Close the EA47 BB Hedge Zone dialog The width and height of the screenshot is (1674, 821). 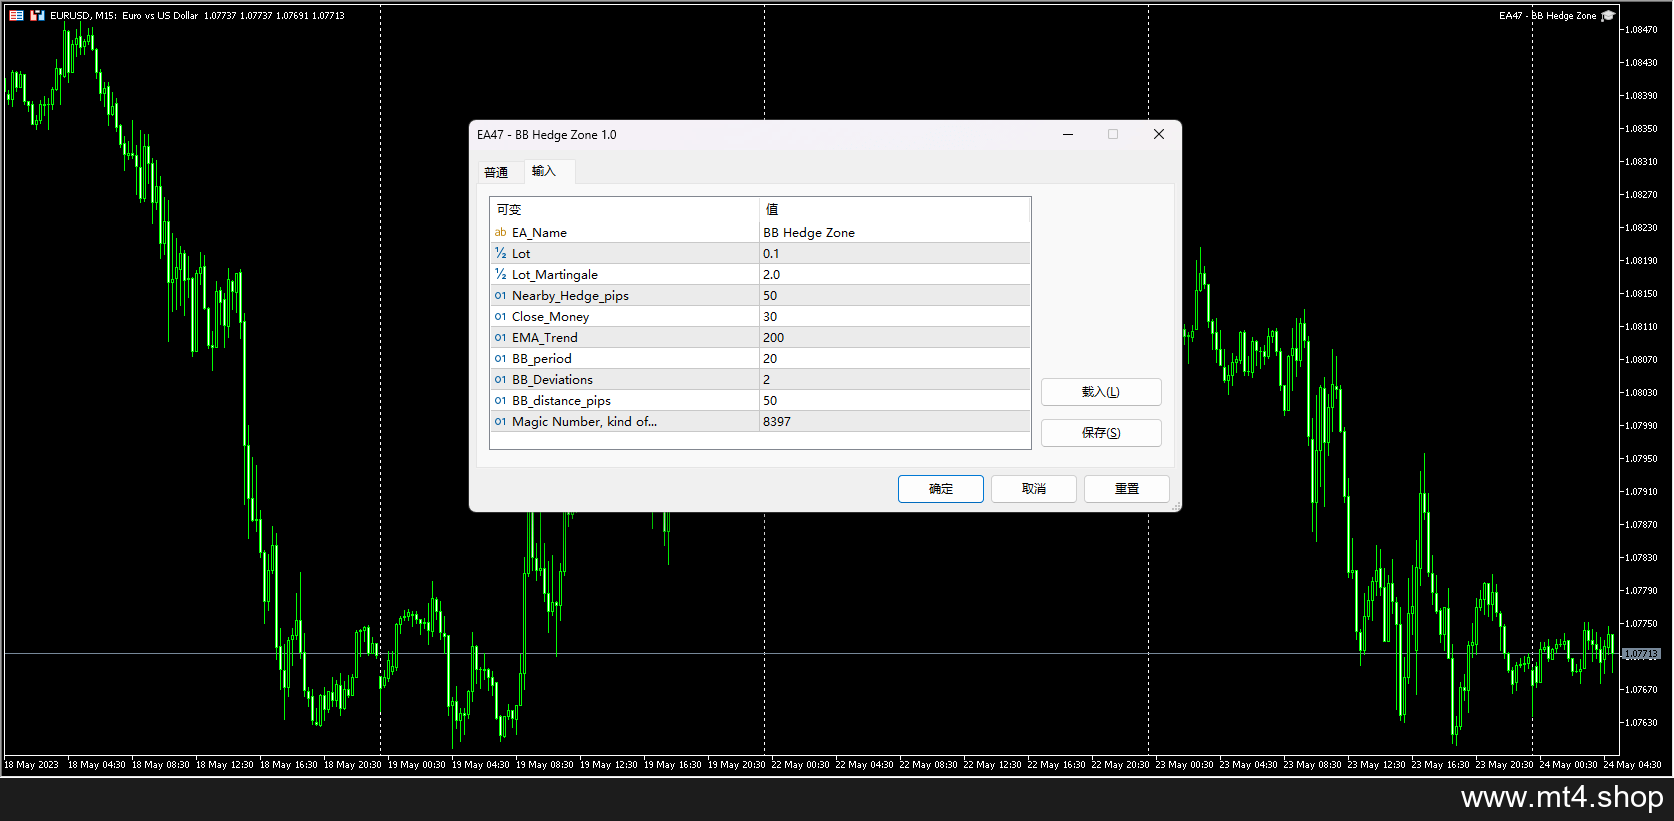point(1159,134)
